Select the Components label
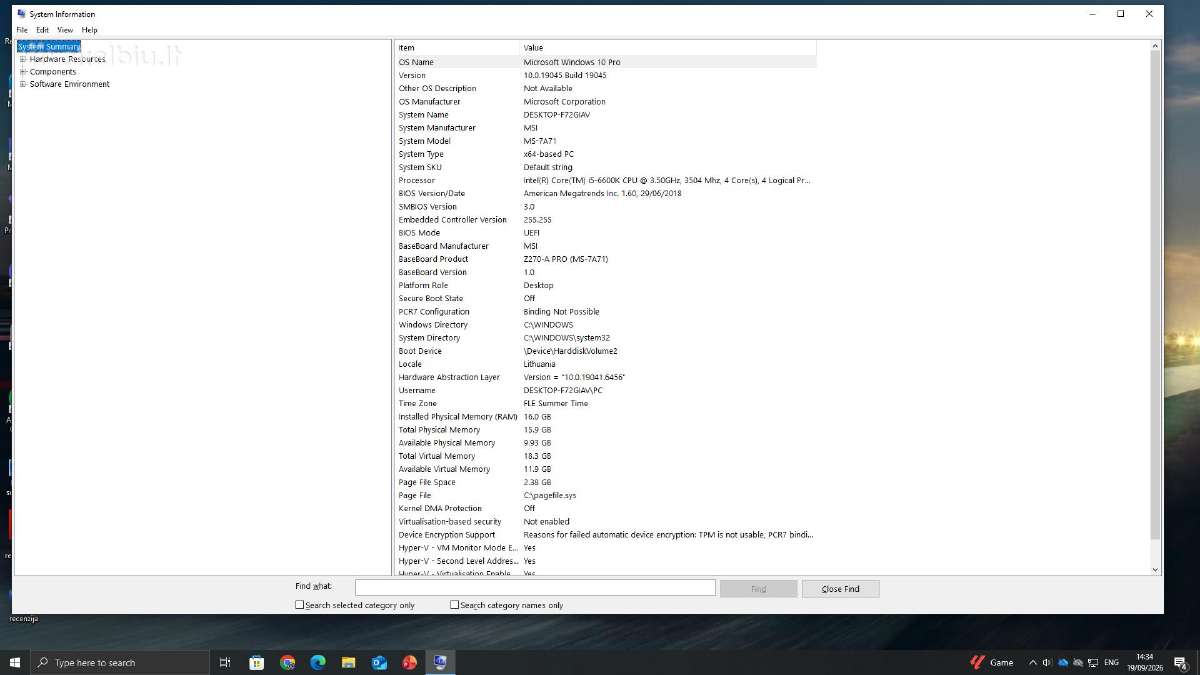This screenshot has height=675, width=1200. (x=53, y=72)
